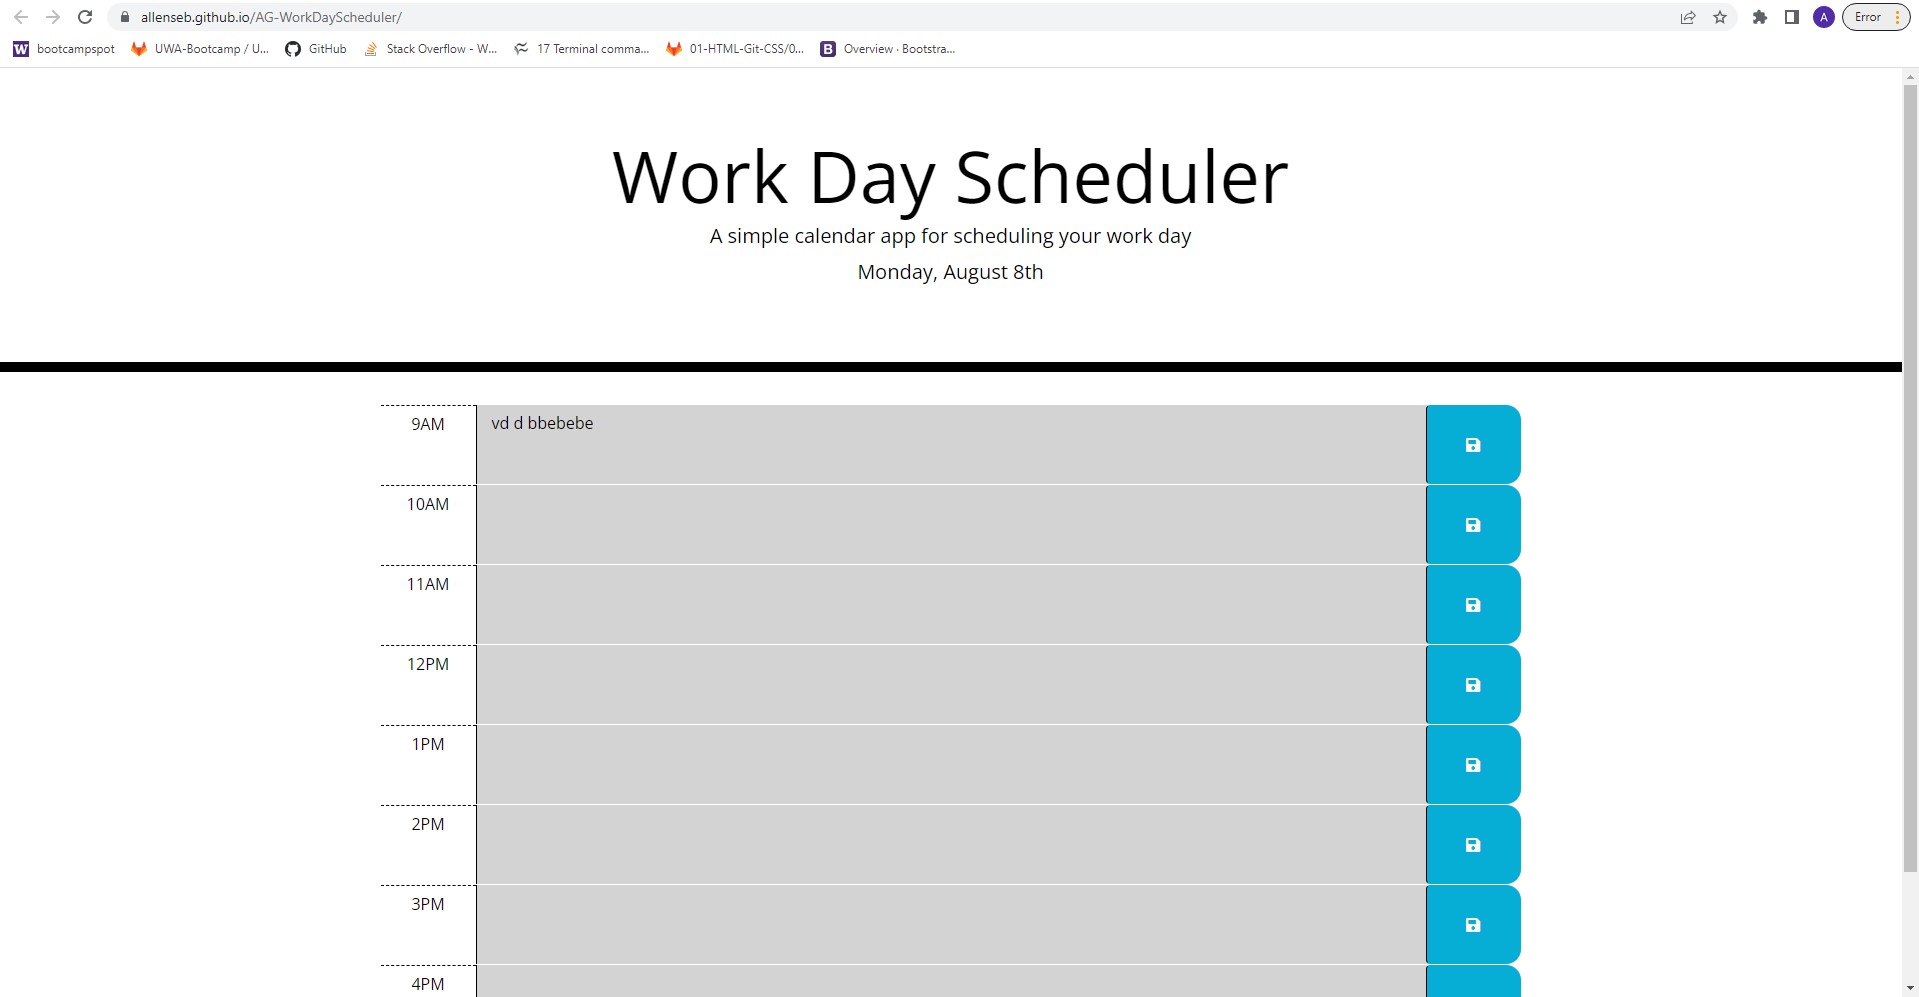Click inside the 2PM schedule text area
The height and width of the screenshot is (997, 1919).
pos(950,844)
